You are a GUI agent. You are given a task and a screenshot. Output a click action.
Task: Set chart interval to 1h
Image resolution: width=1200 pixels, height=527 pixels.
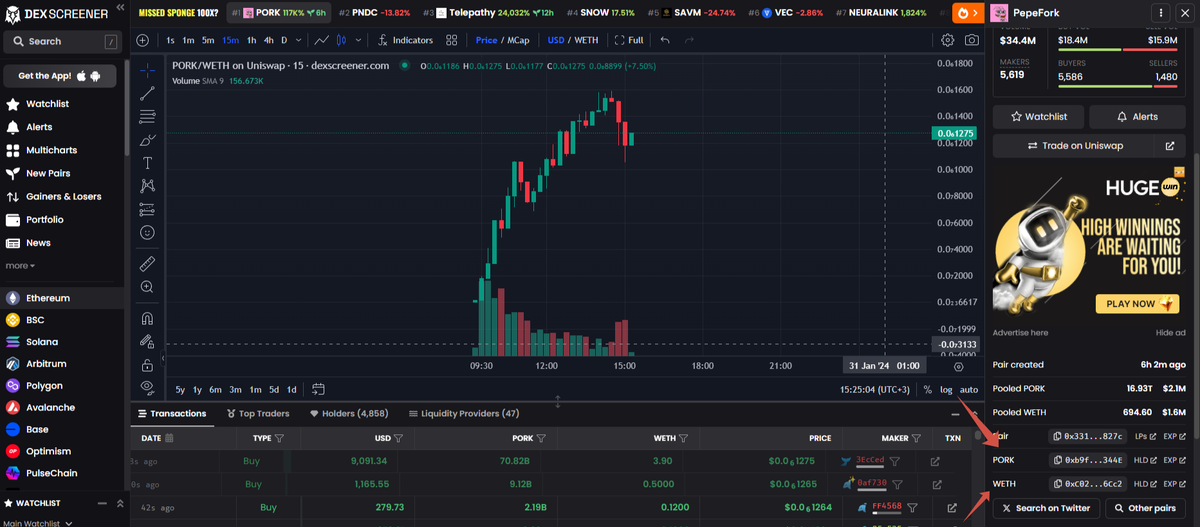[250, 40]
